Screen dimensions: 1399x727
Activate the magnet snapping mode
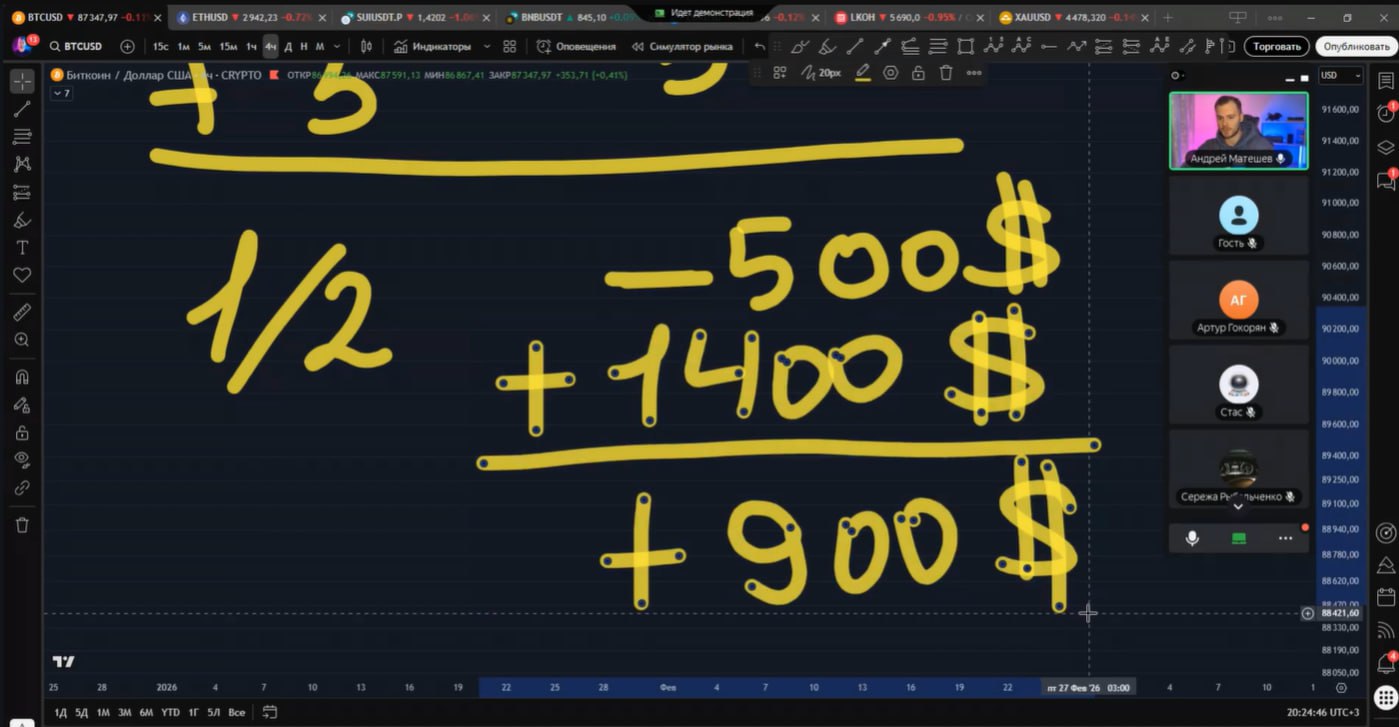point(22,377)
